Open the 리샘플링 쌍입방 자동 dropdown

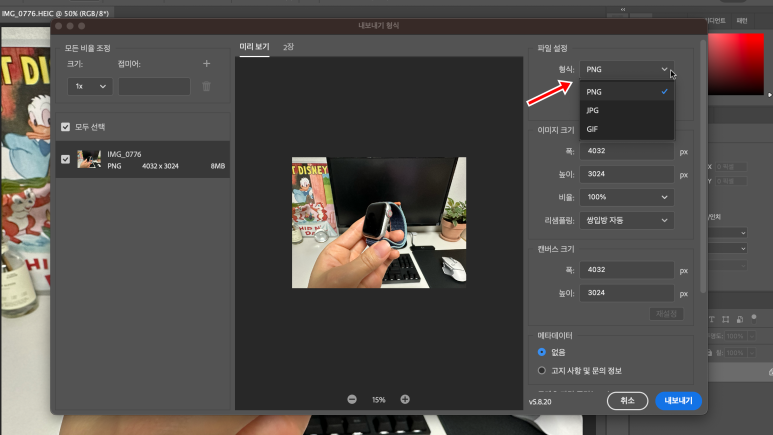pyautogui.click(x=627, y=220)
